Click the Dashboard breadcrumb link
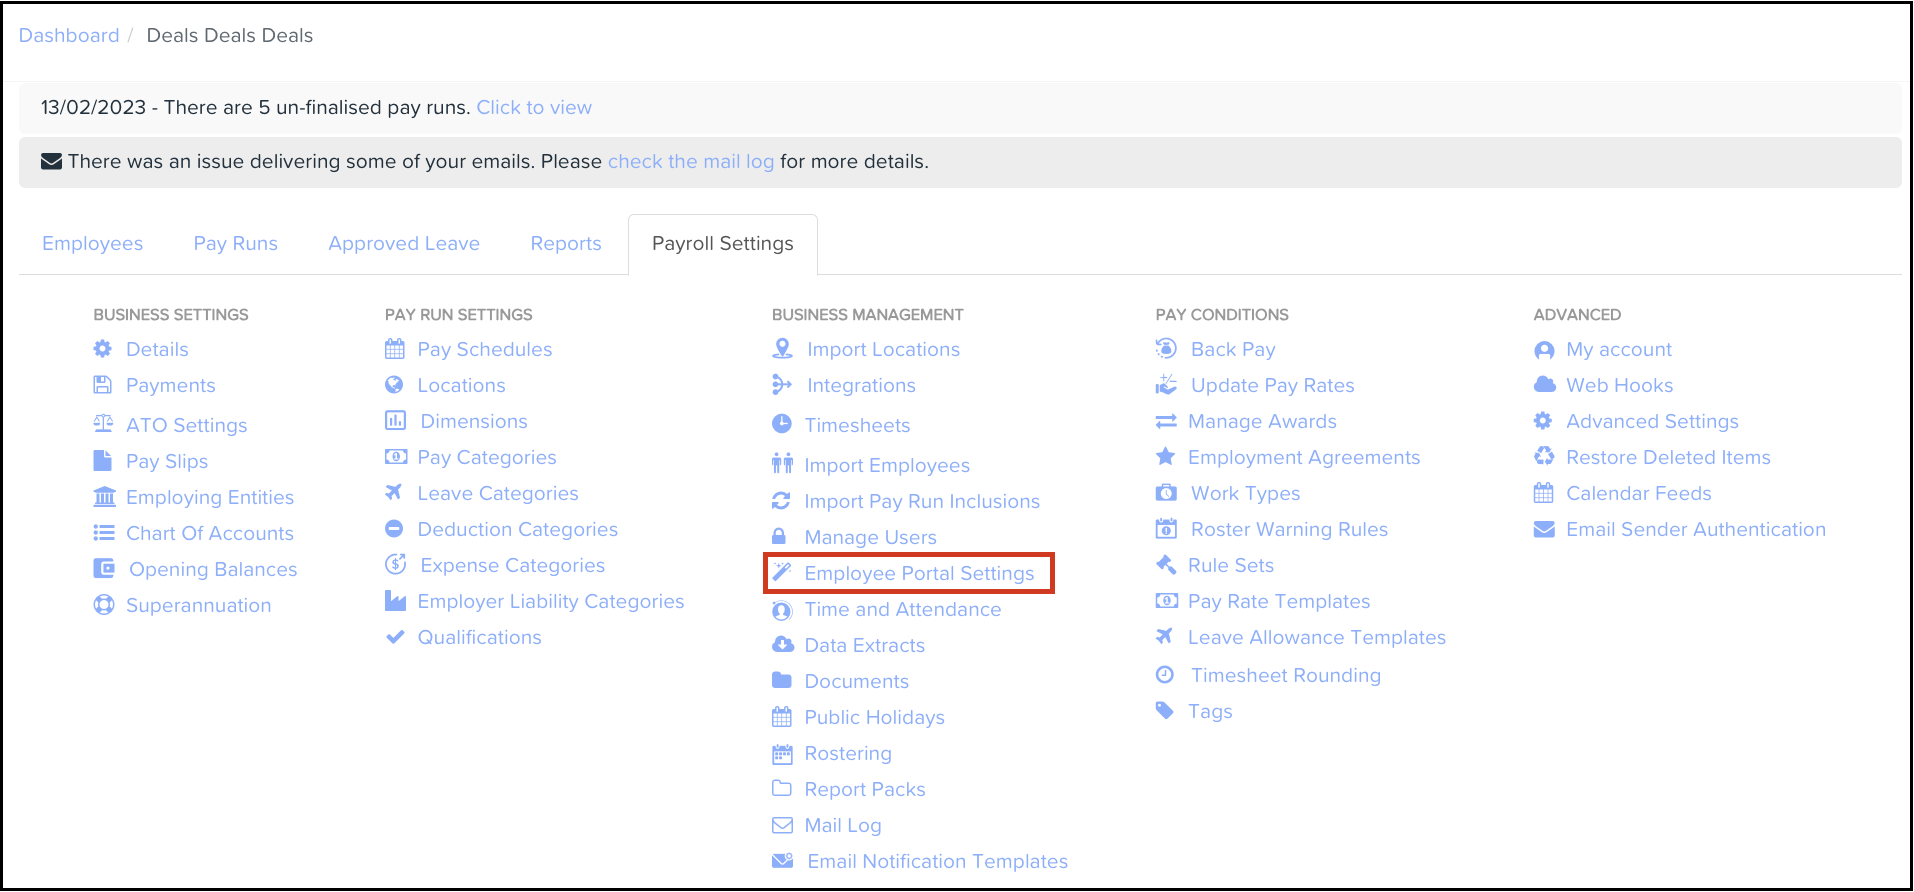Screen dimensions: 1914x892 click(x=69, y=35)
